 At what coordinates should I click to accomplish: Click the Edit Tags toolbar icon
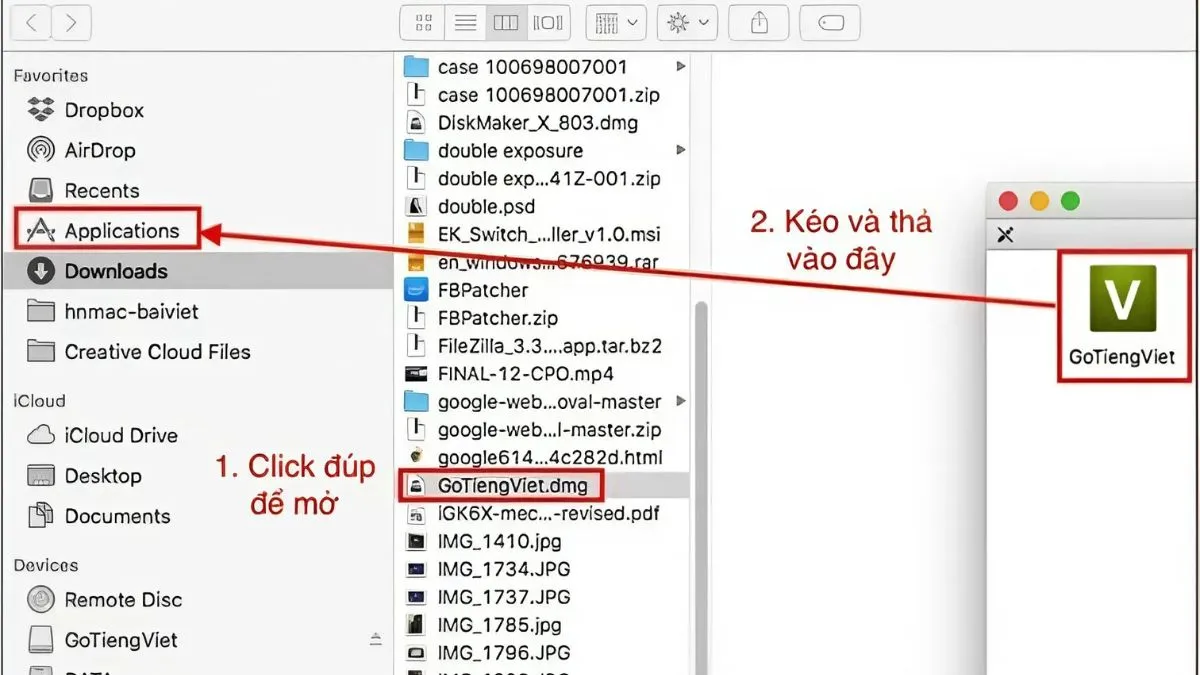pyautogui.click(x=830, y=22)
